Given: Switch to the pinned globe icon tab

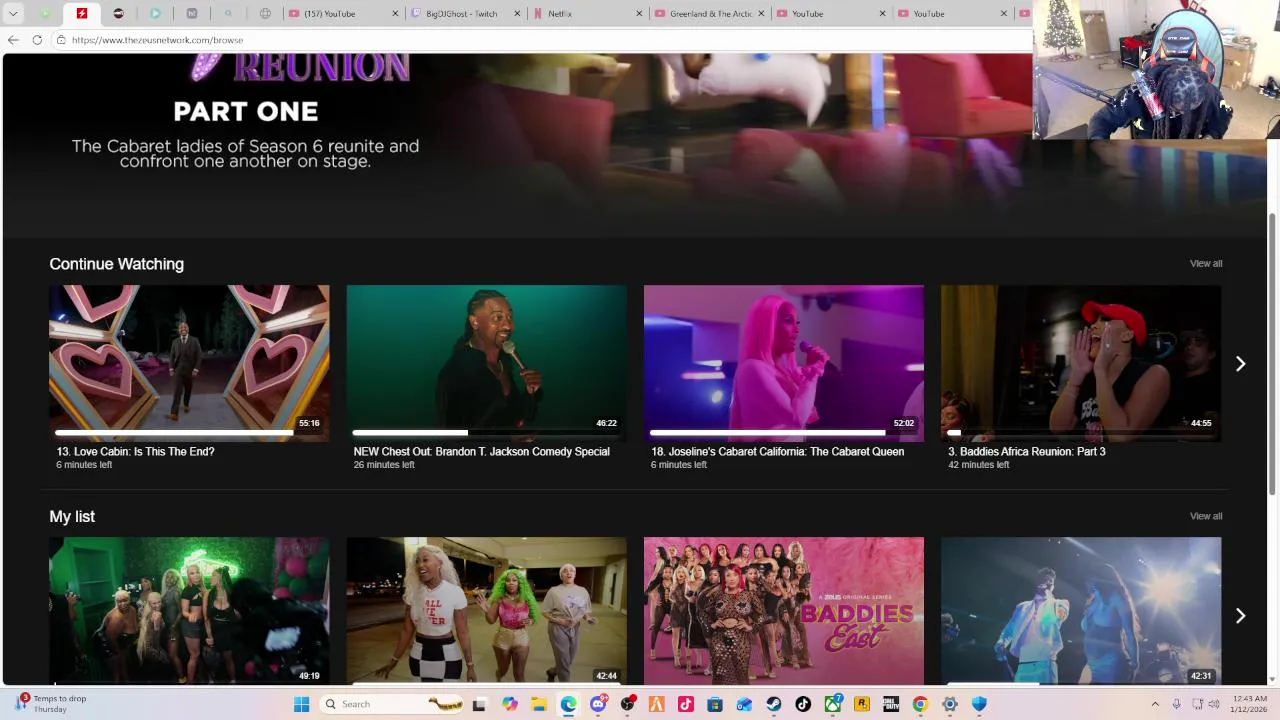Looking at the screenshot, I should coord(265,14).
